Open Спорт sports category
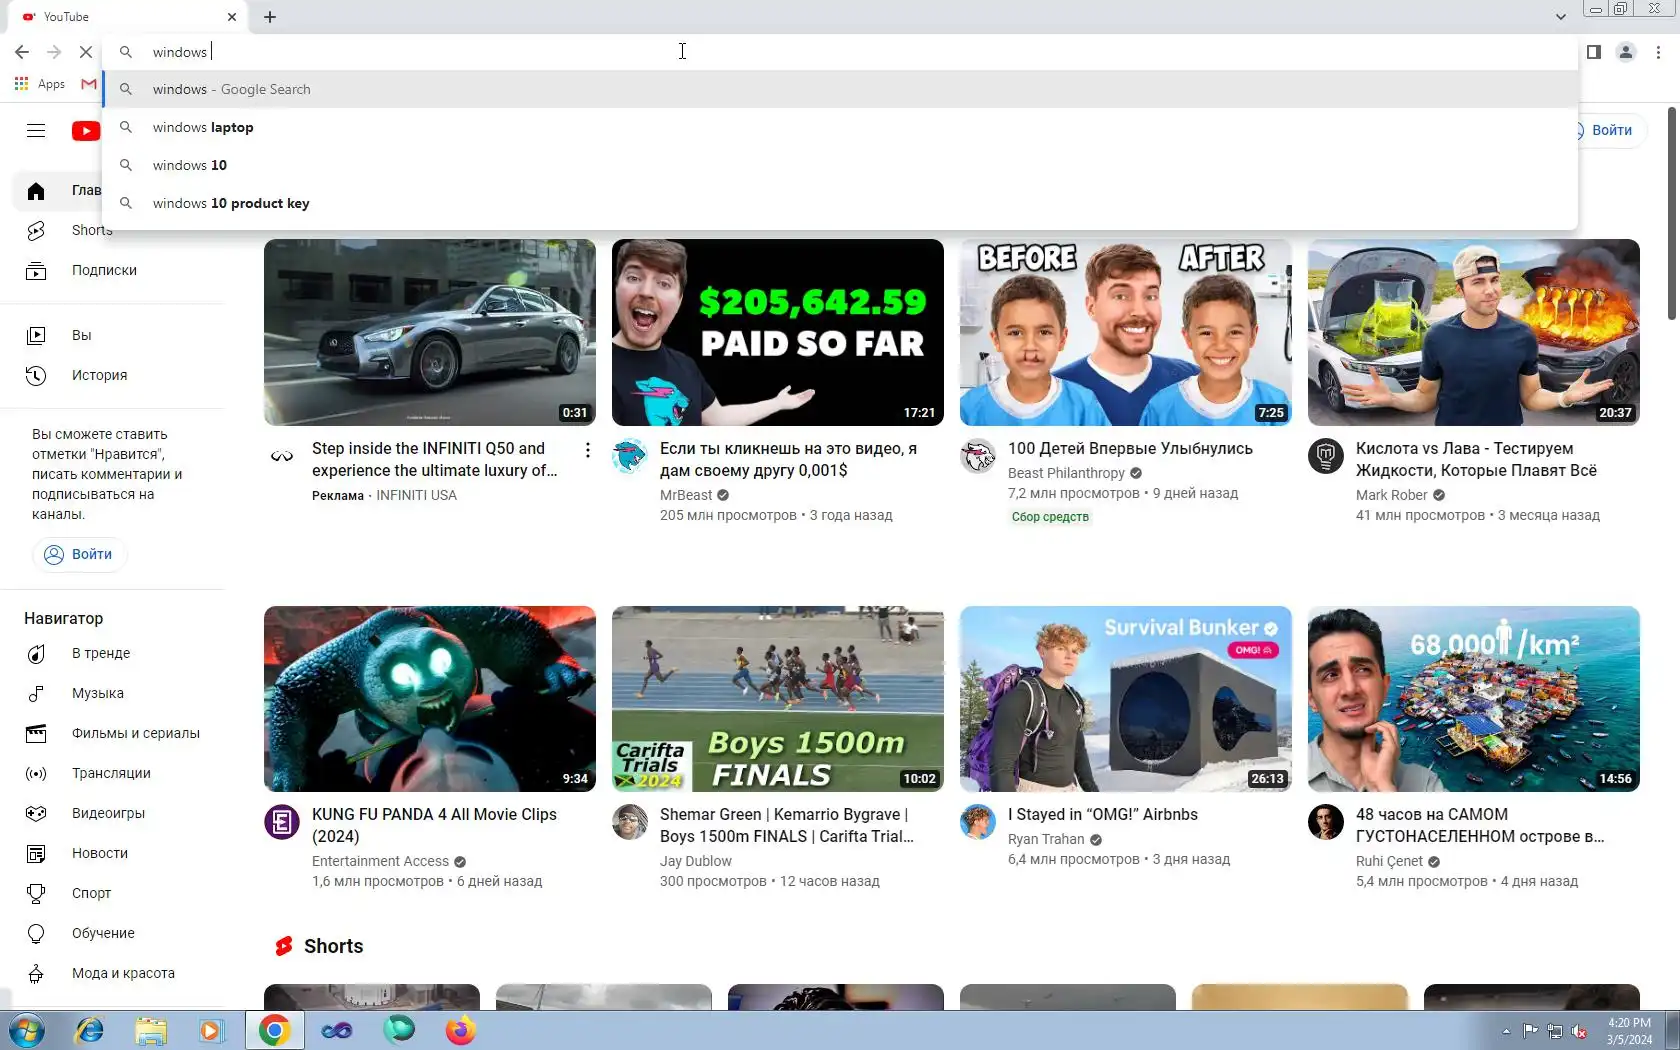Screen dimensions: 1680x1050 (x=112, y=893)
